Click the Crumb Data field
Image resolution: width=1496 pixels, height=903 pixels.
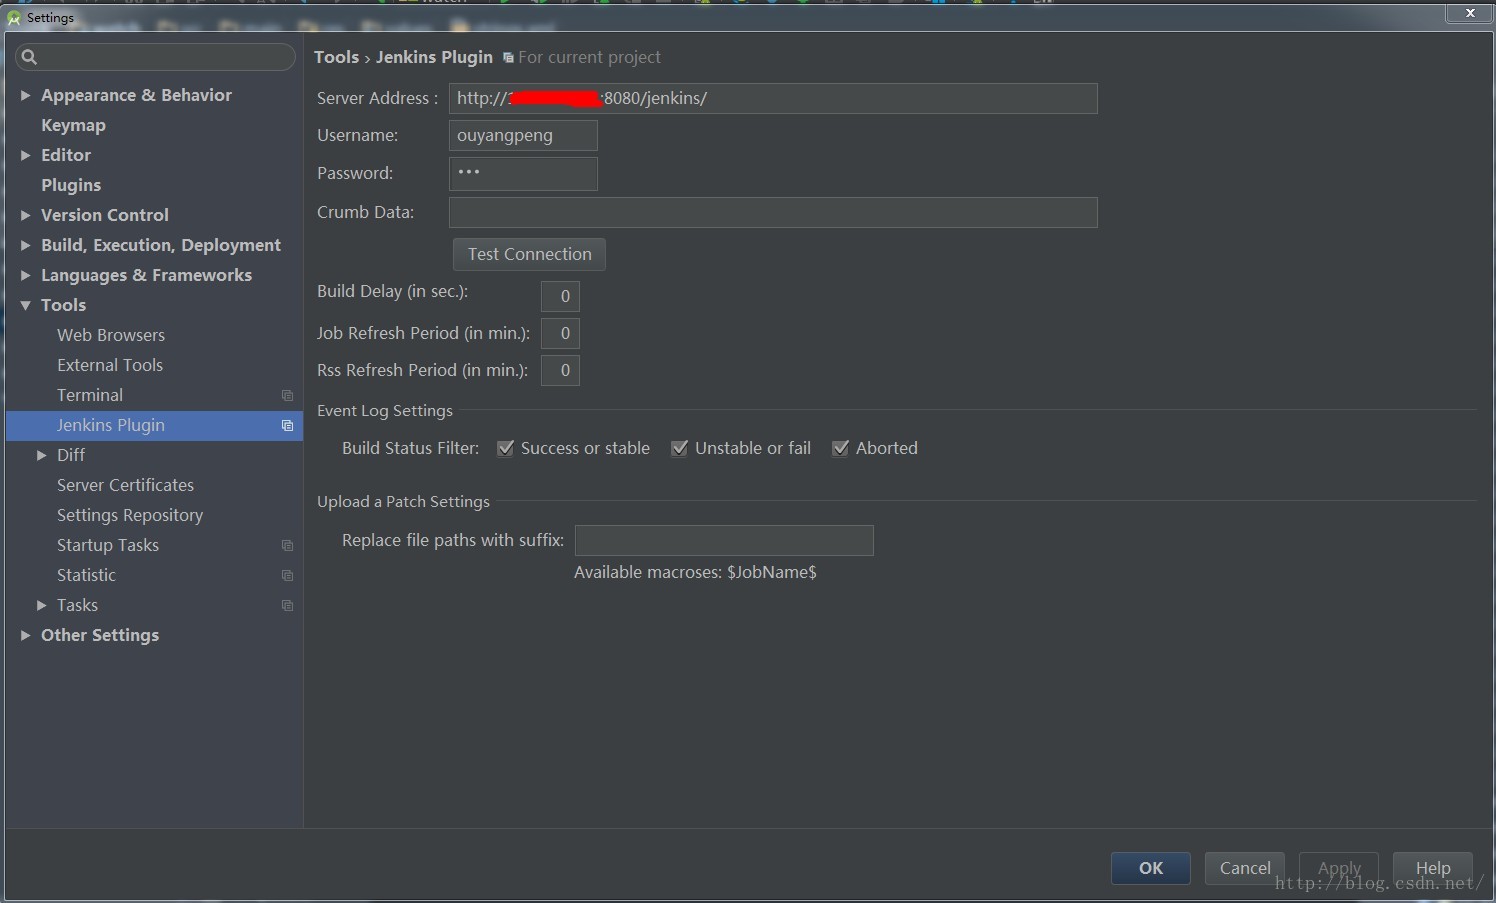773,212
